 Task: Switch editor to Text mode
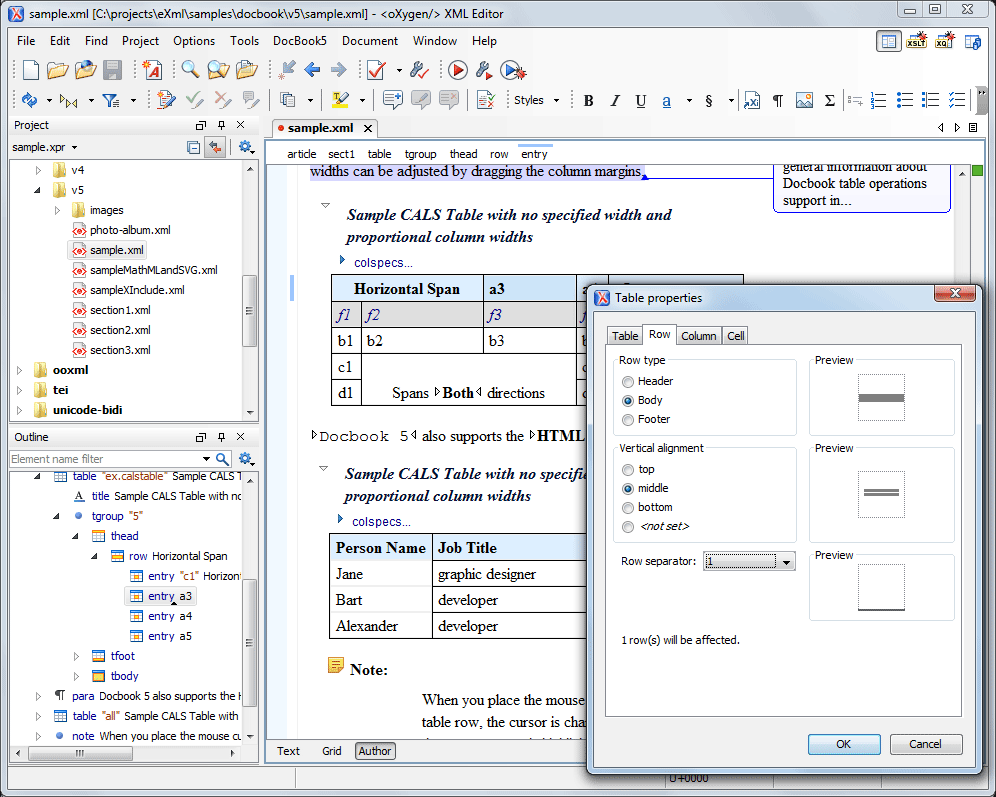click(x=288, y=751)
